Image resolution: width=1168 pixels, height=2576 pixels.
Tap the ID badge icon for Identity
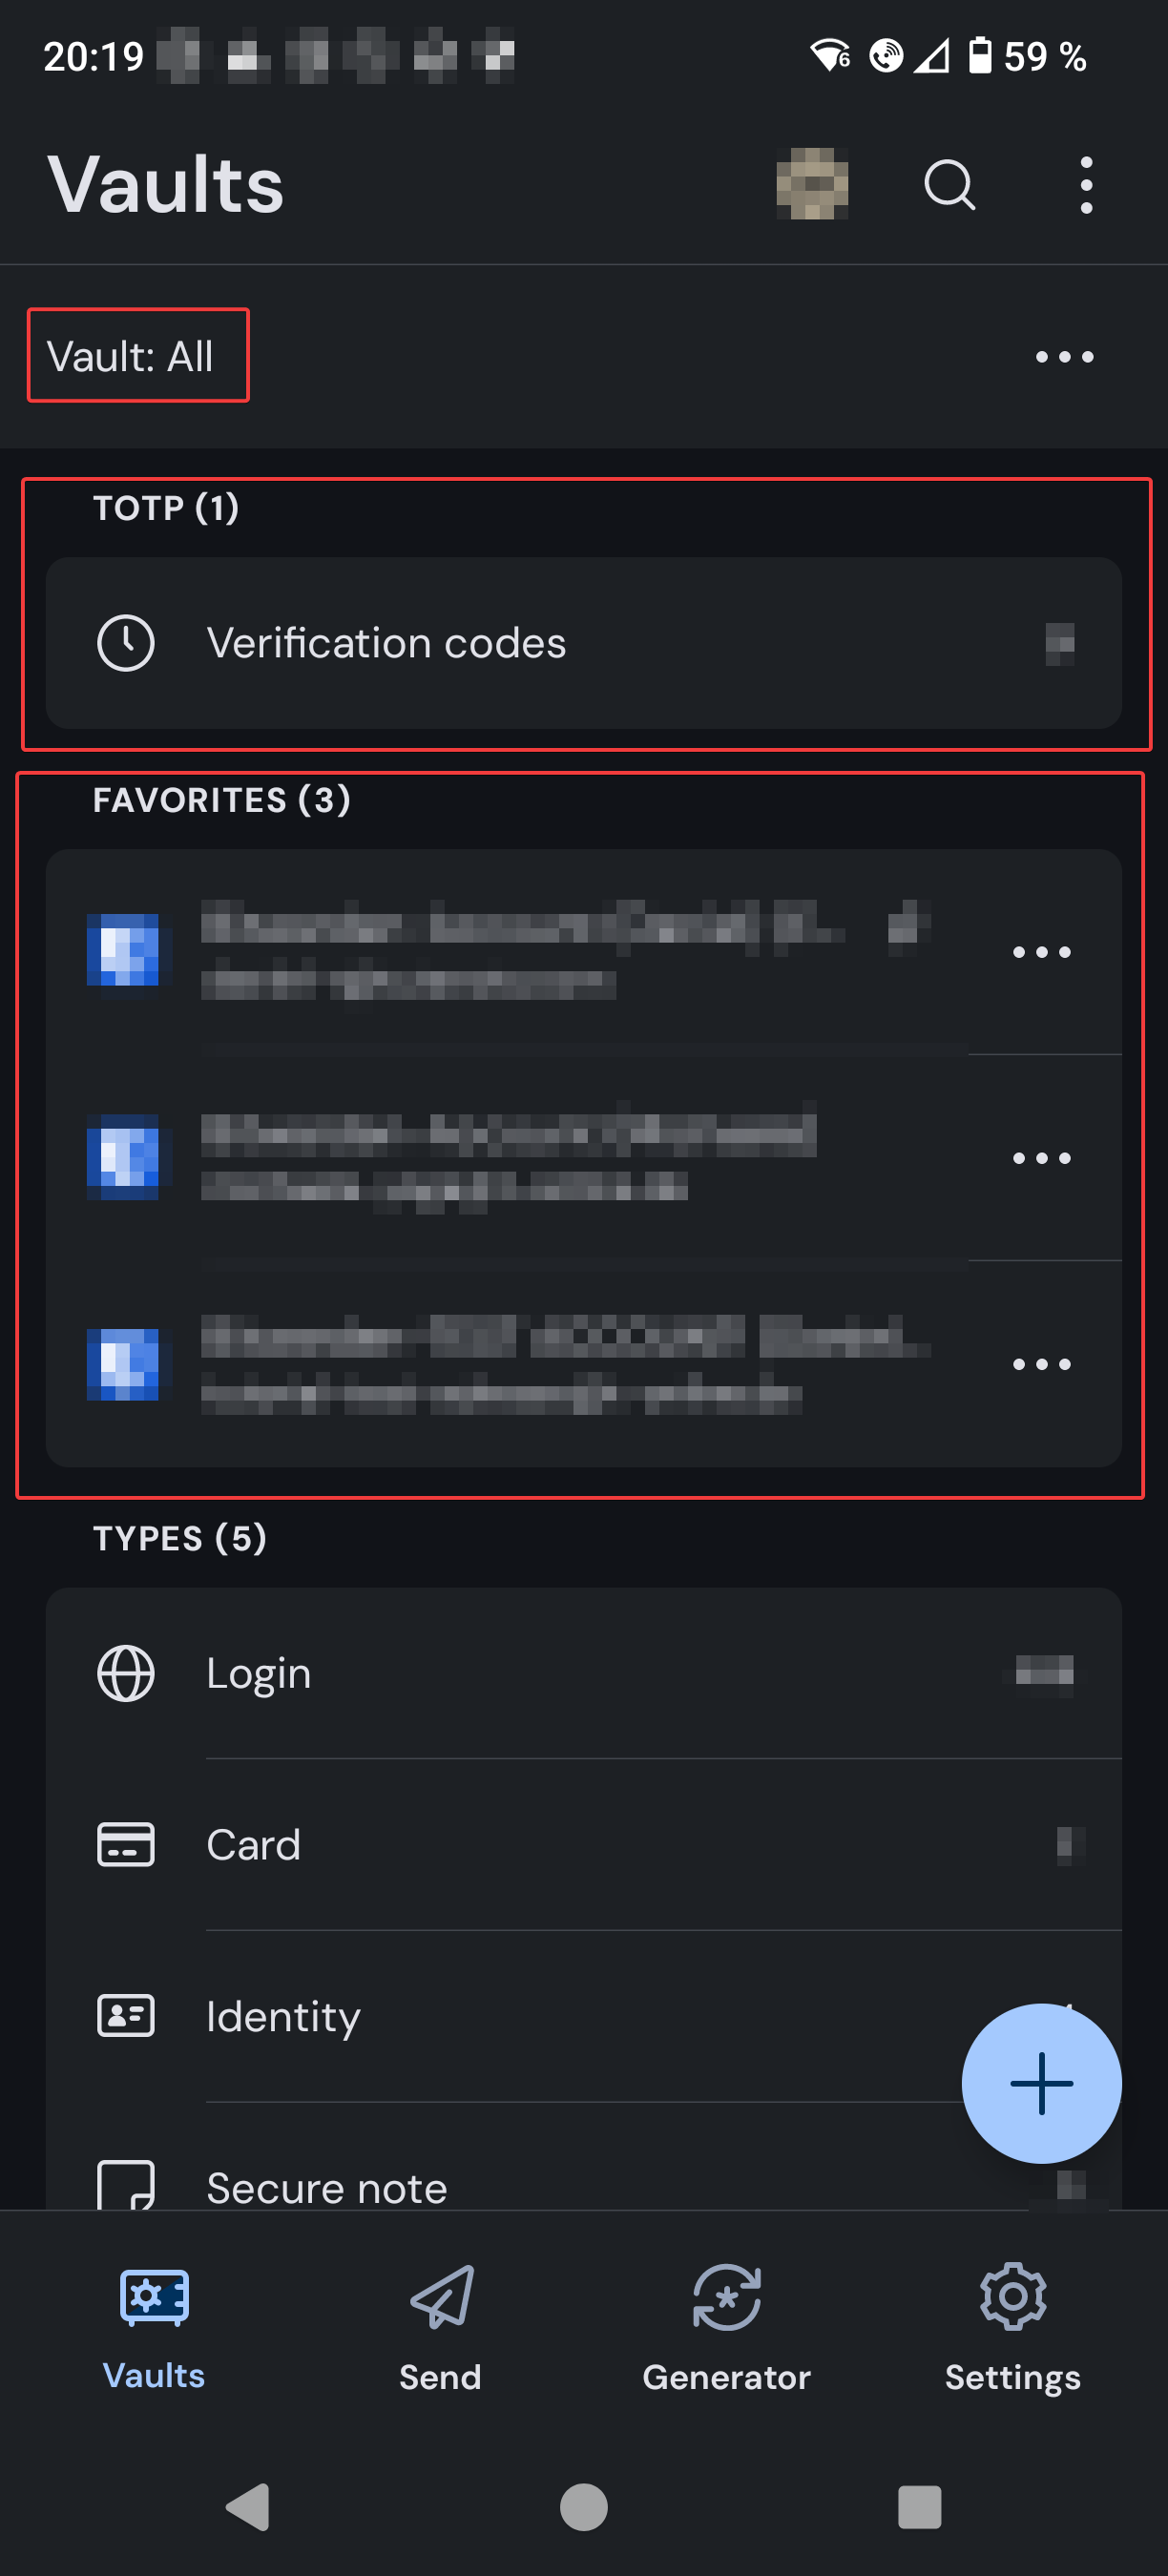(126, 2016)
